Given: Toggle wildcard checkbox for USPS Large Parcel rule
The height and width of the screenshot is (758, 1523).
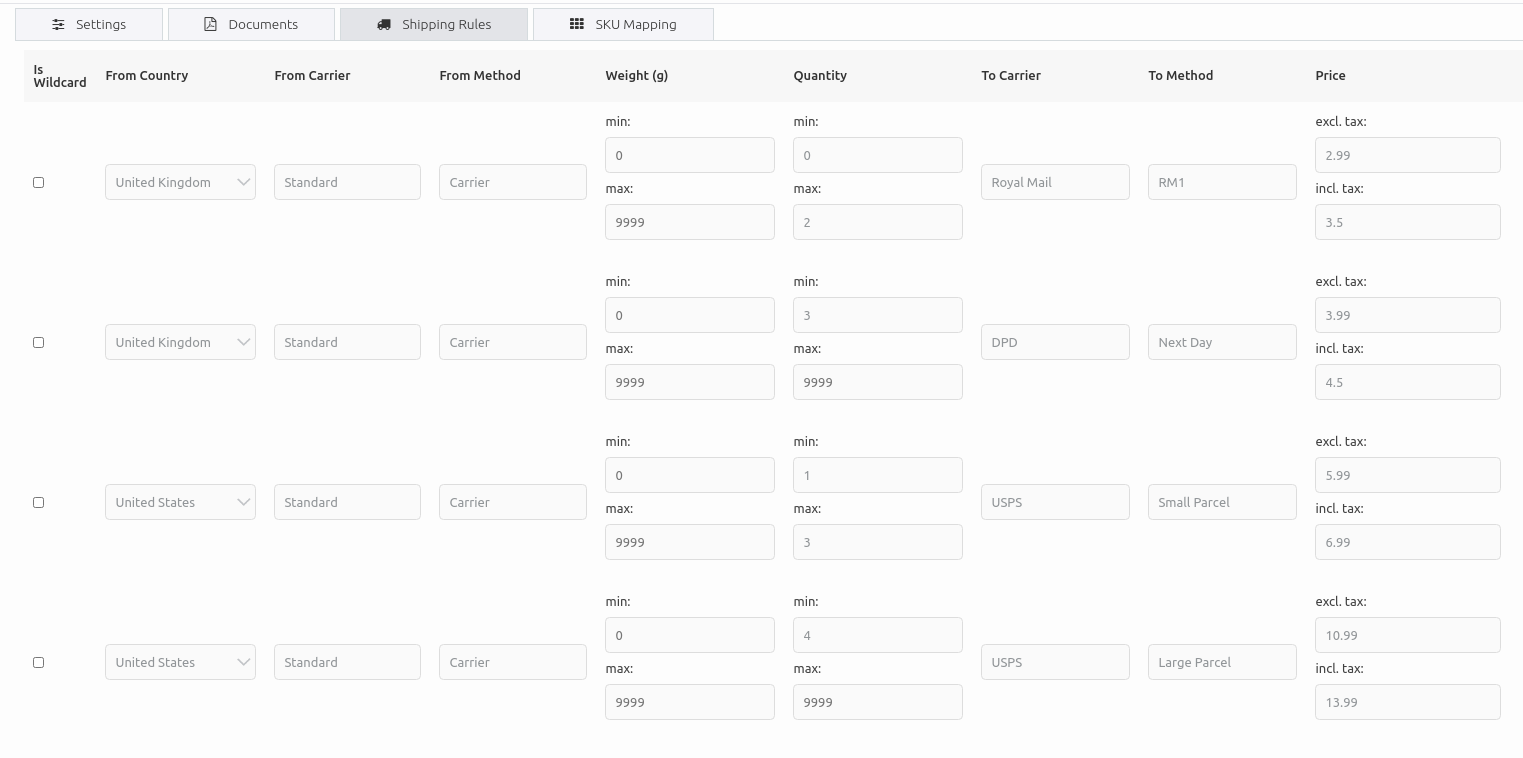Looking at the screenshot, I should [39, 662].
